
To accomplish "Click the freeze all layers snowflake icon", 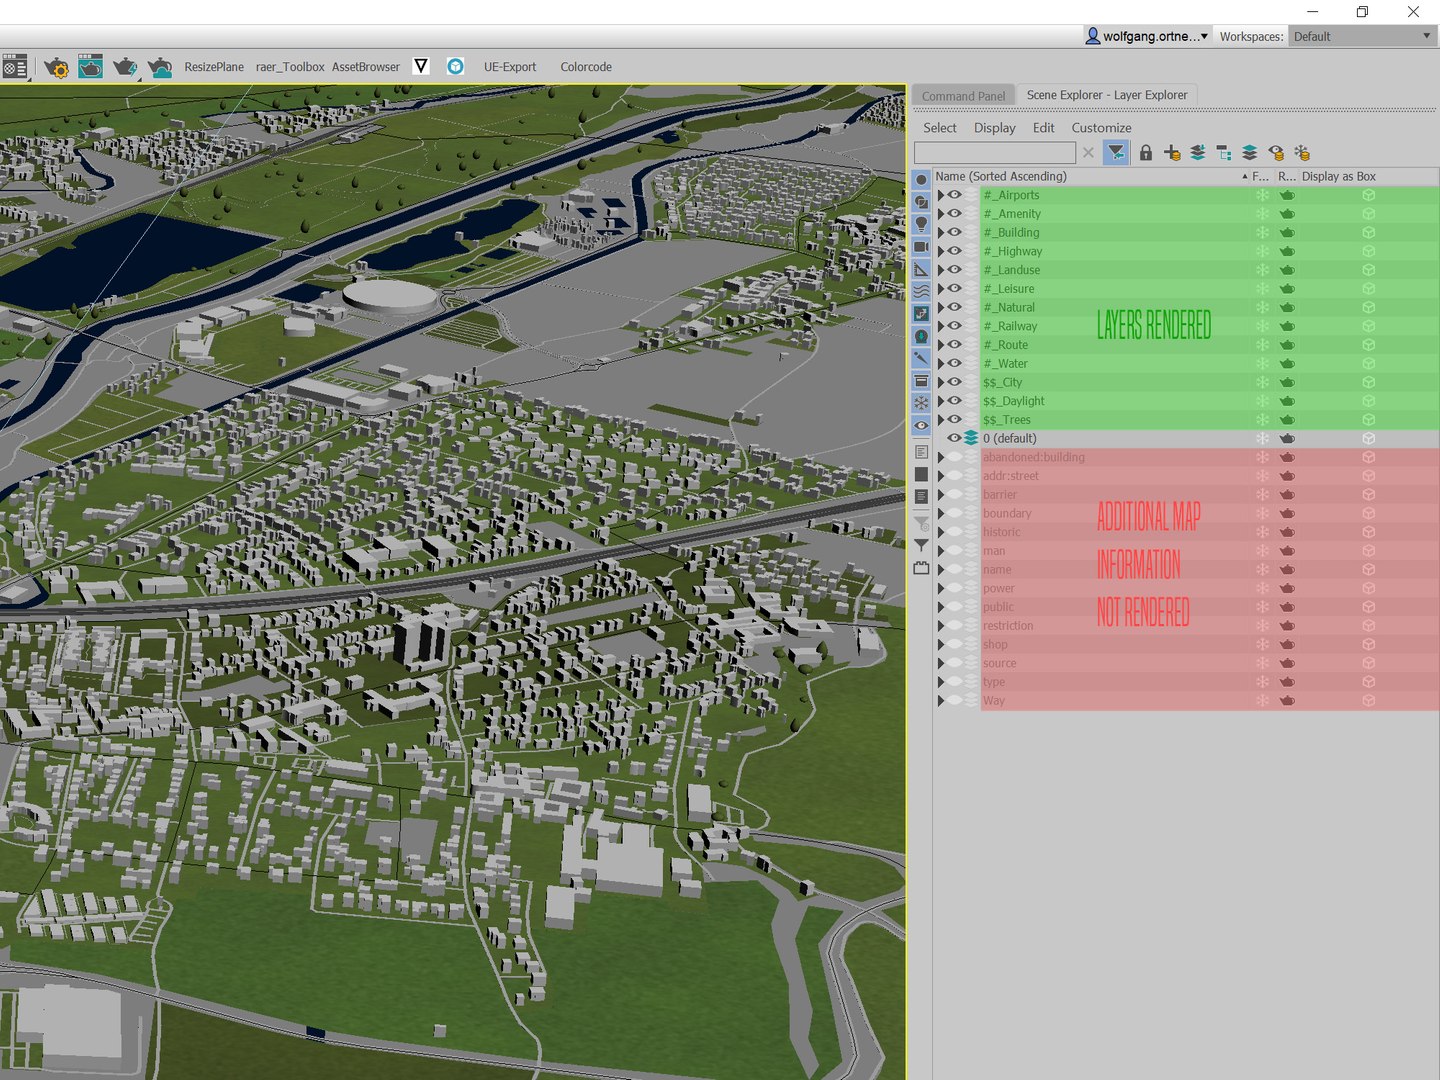I will (x=1302, y=152).
